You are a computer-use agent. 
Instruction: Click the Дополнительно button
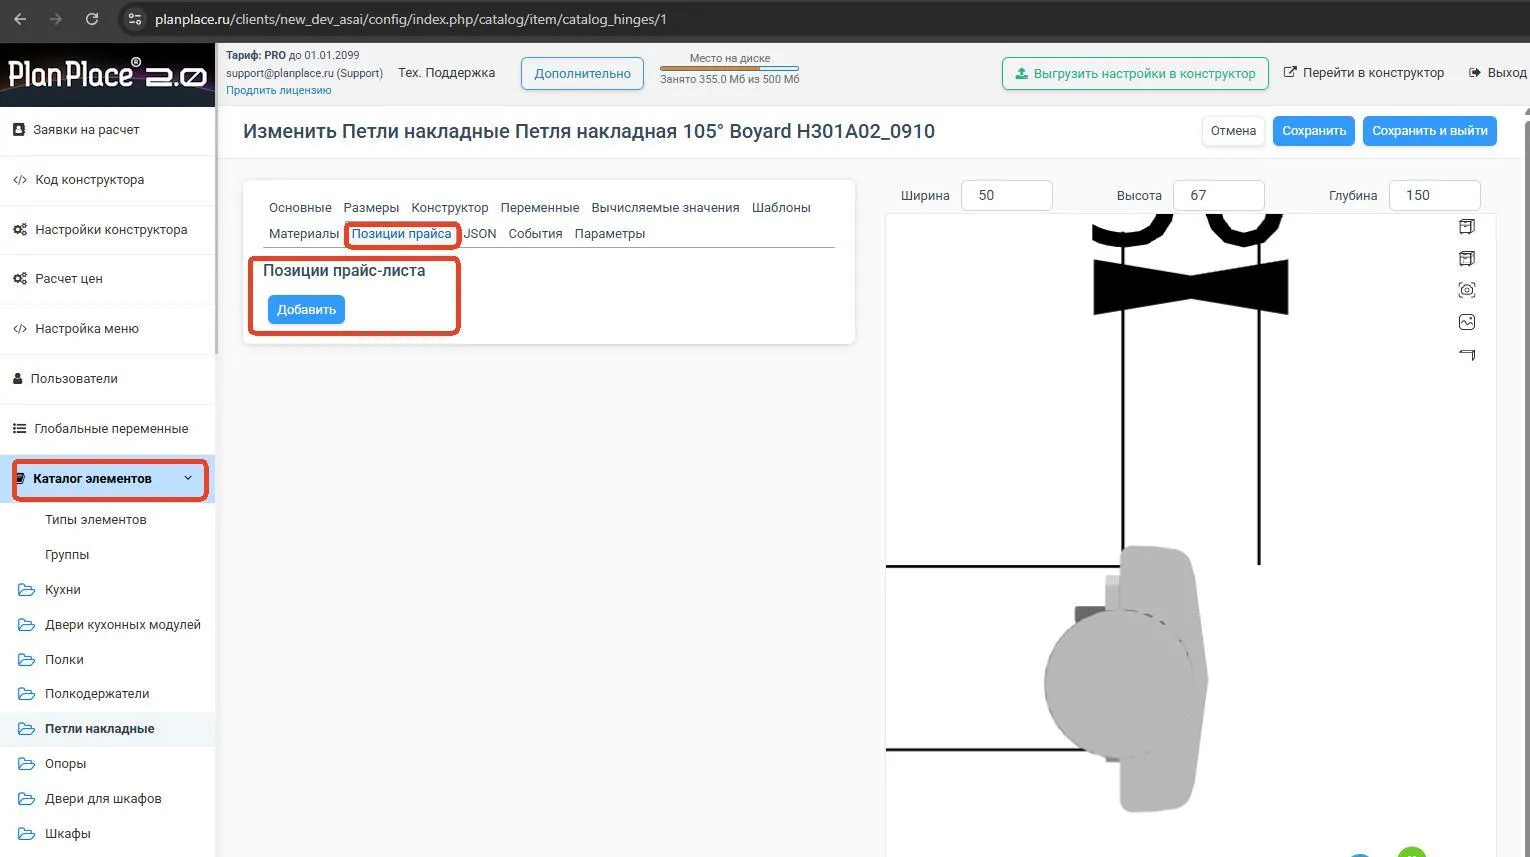582,73
